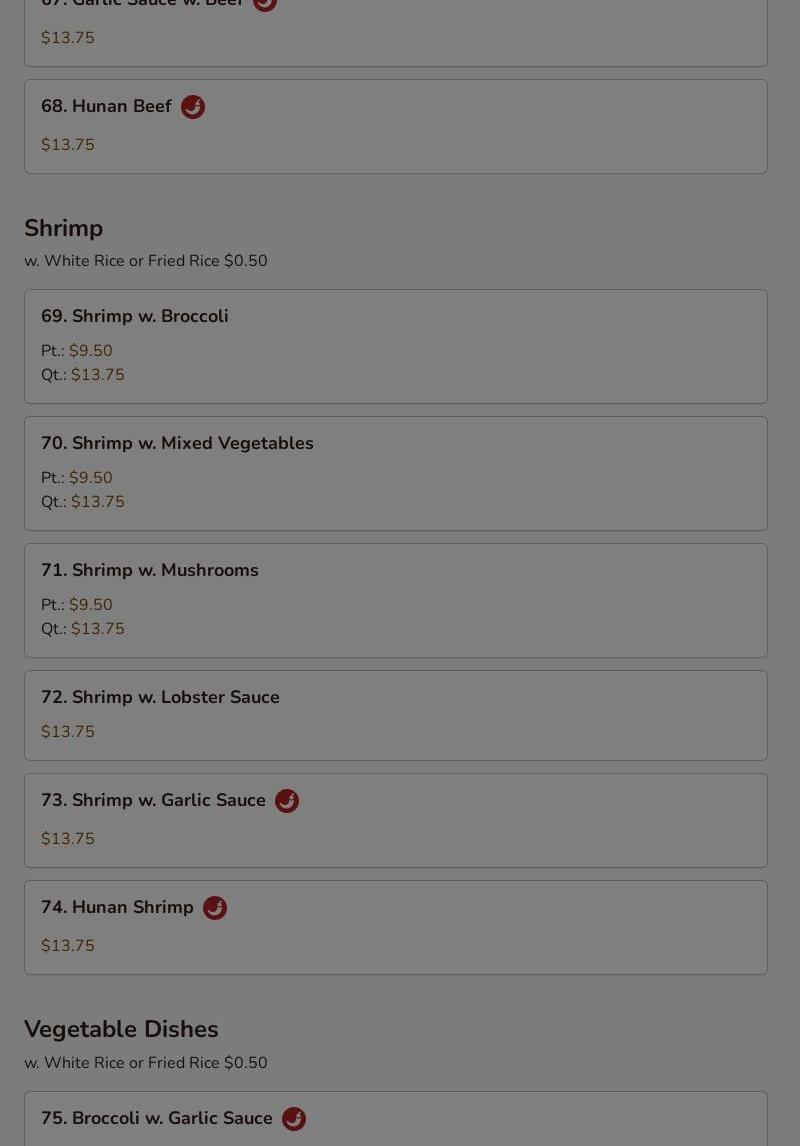Open the 73. Shrimp w. Garlic Sauce title
This screenshot has width=800, height=1146.
tap(153, 800)
